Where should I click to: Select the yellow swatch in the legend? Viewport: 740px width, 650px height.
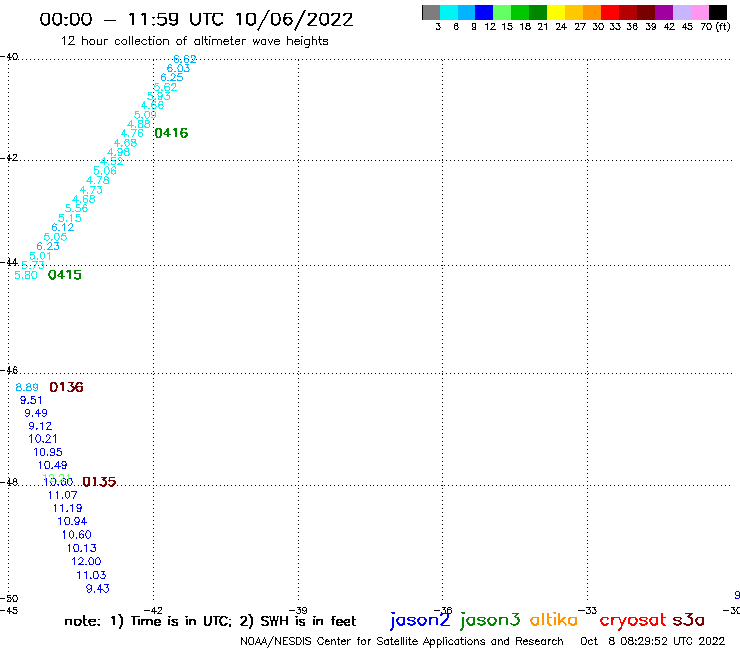coord(556,12)
